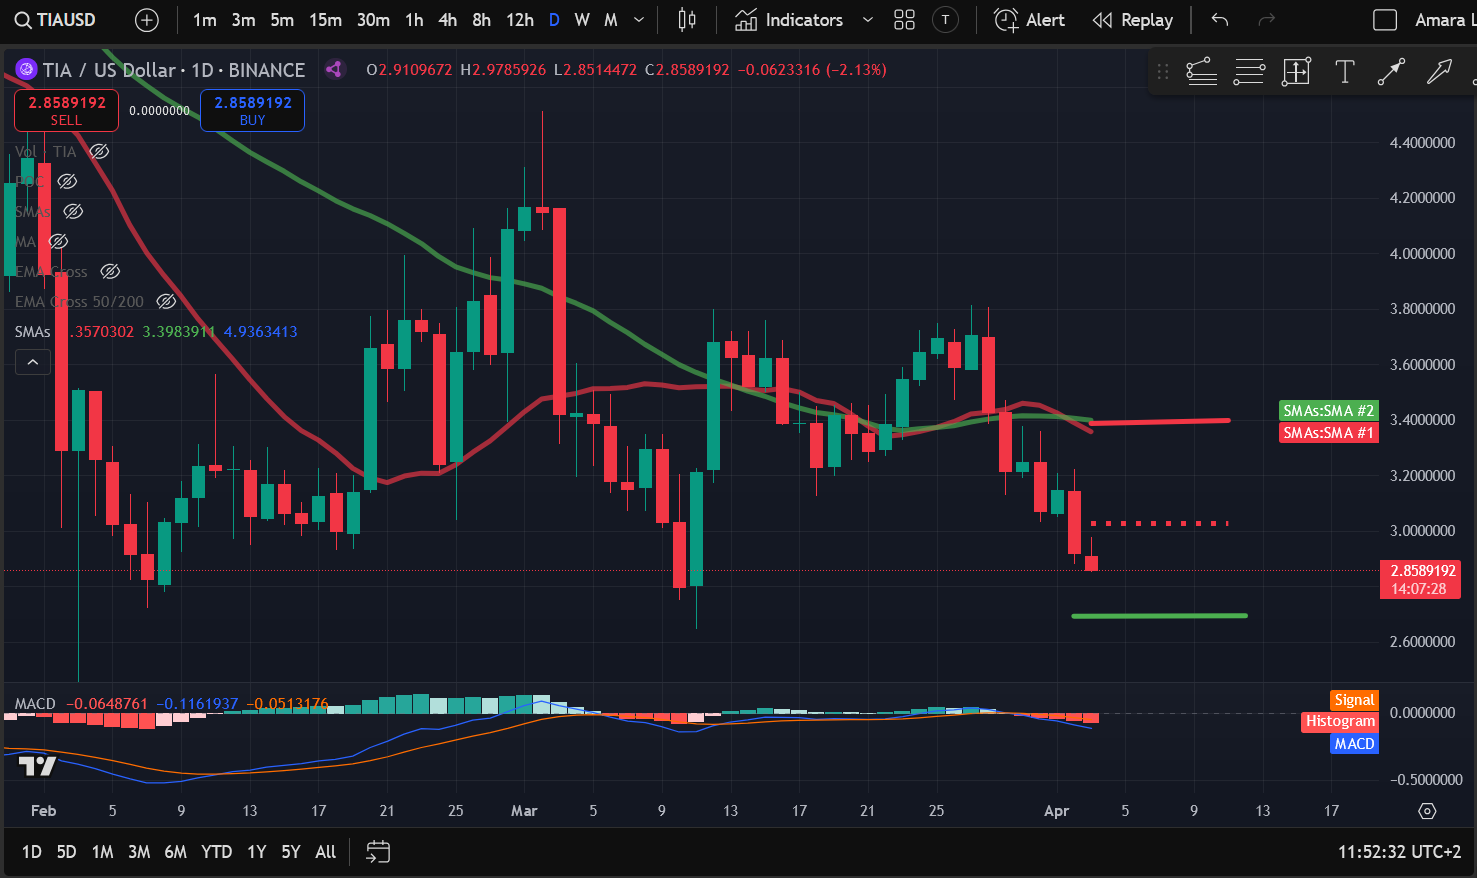Viewport: 1477px width, 878px height.
Task: Open chart settings gear on time axis
Action: 1427,811
